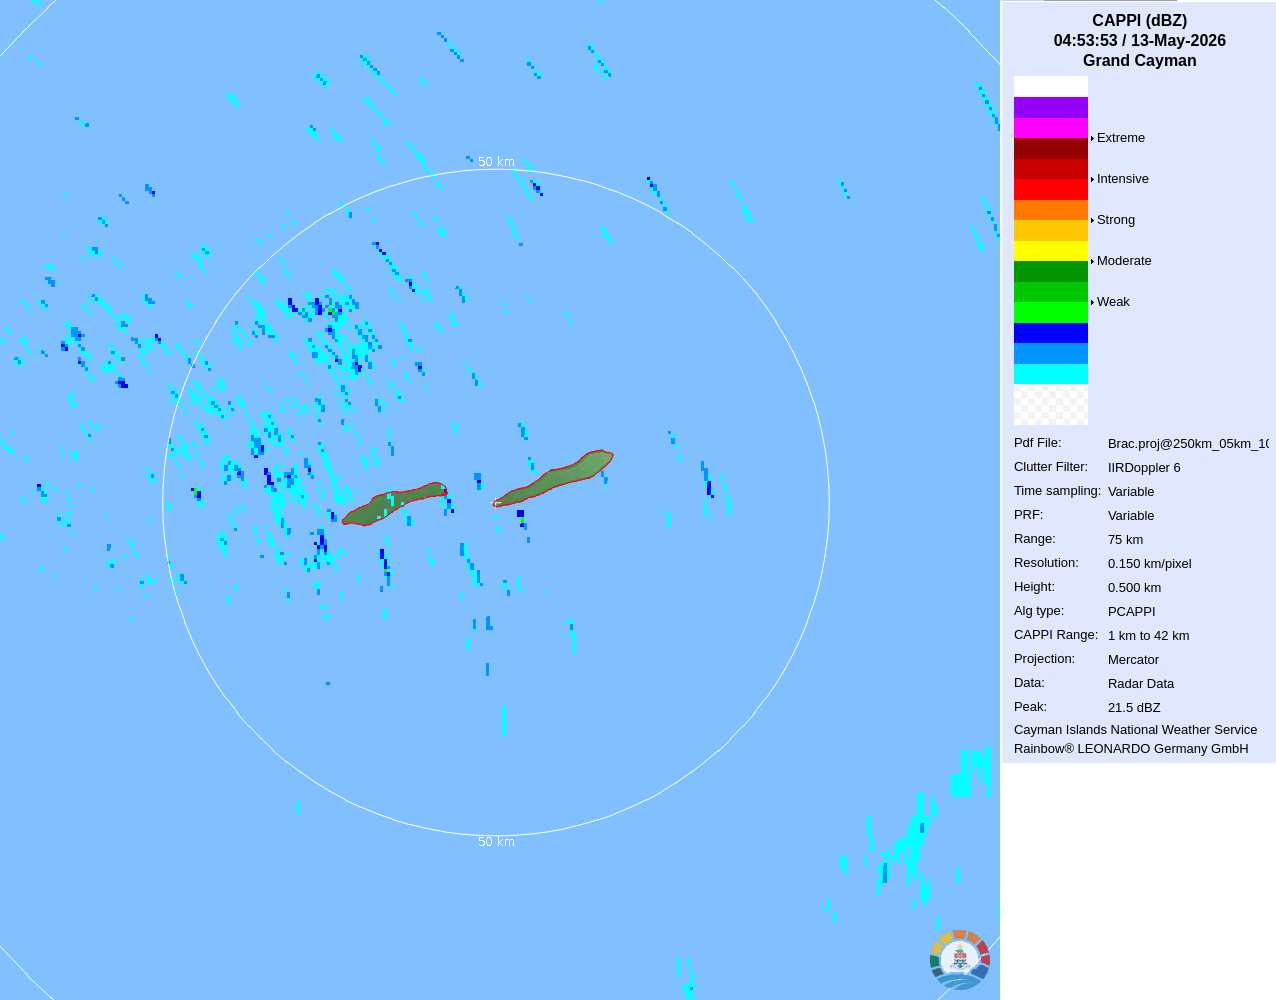Viewport: 1276px width, 1000px height.
Task: Click the Weak level arrow marker
Action: (x=1092, y=302)
